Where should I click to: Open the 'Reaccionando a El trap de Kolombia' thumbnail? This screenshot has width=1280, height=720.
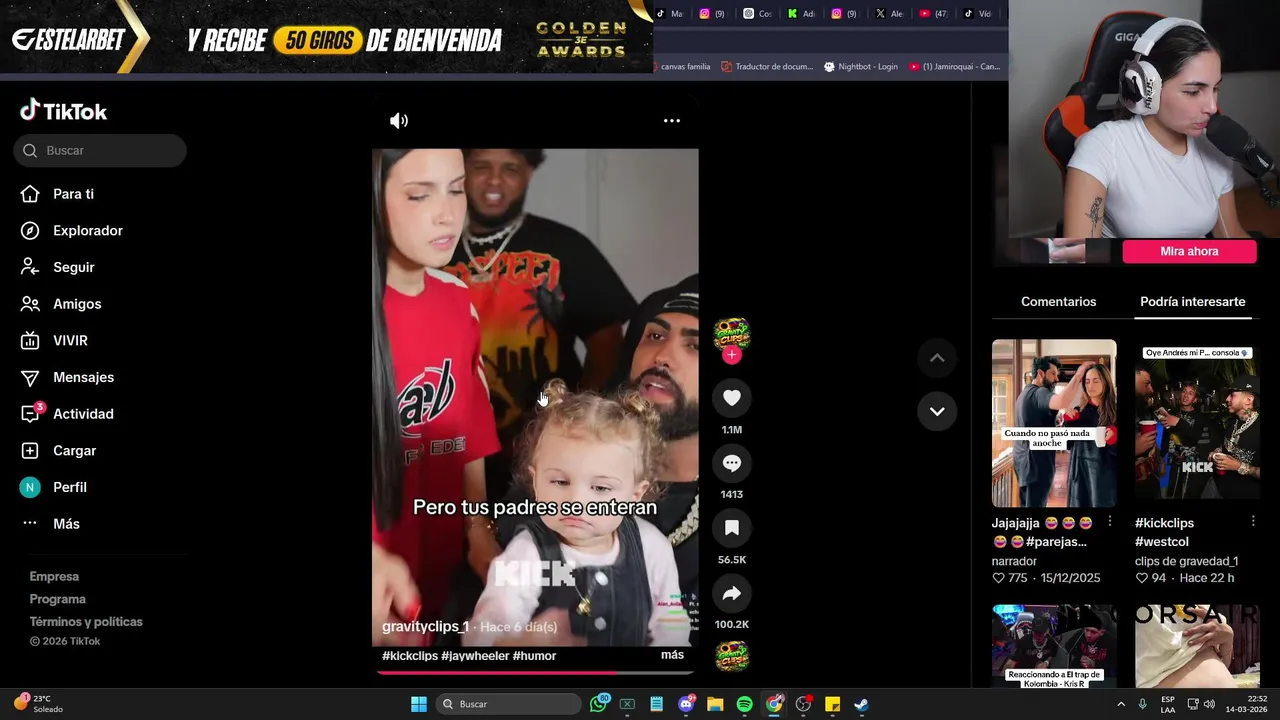[1054, 646]
